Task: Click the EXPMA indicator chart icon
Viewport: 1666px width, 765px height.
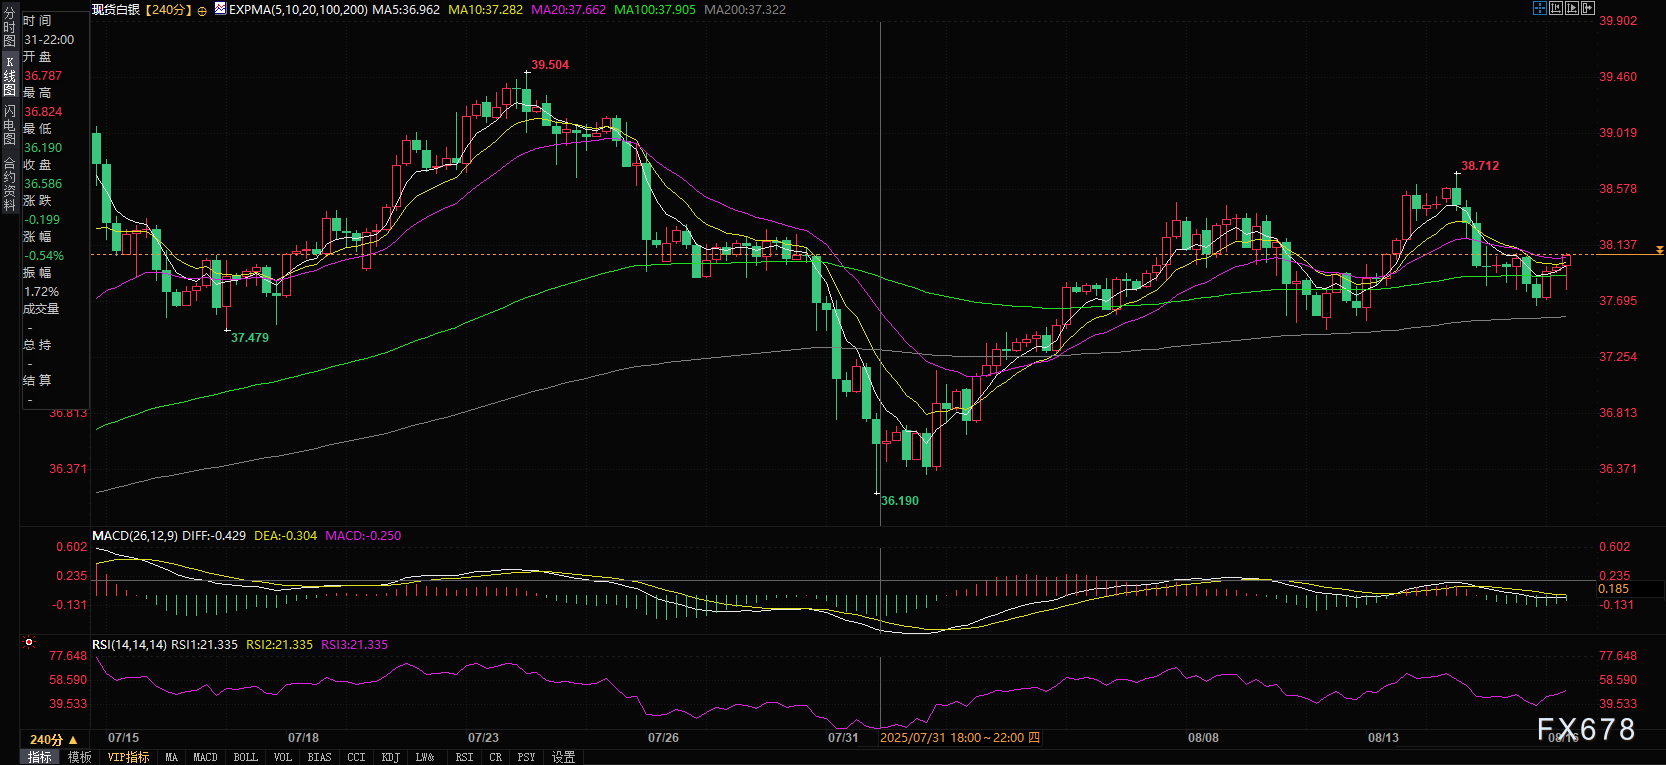Action: (x=220, y=9)
